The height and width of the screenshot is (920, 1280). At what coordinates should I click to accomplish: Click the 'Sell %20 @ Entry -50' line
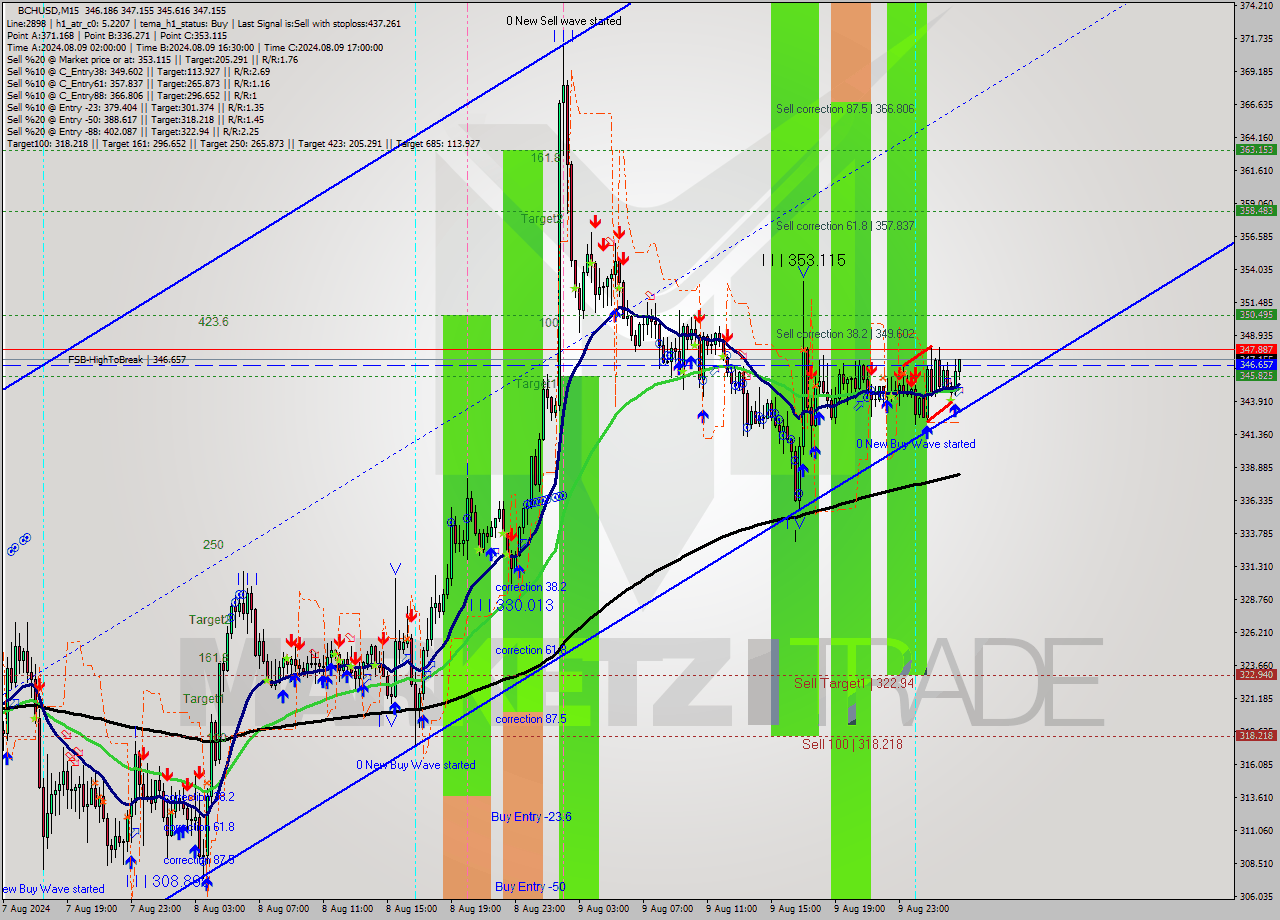pos(135,119)
